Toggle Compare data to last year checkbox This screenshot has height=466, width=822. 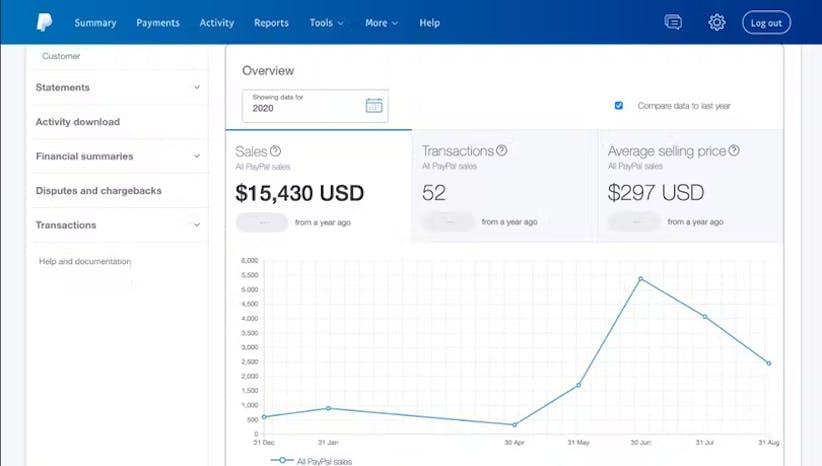(x=619, y=105)
